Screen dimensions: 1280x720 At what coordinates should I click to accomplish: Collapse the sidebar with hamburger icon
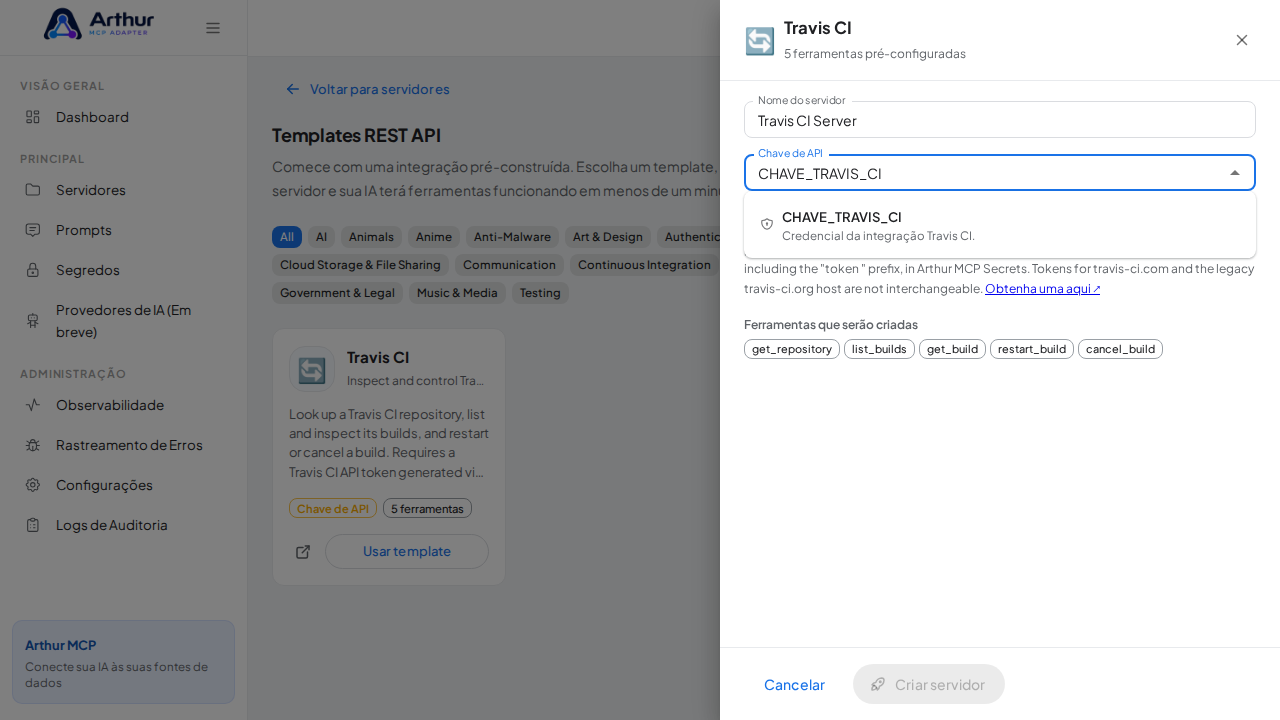(x=213, y=28)
